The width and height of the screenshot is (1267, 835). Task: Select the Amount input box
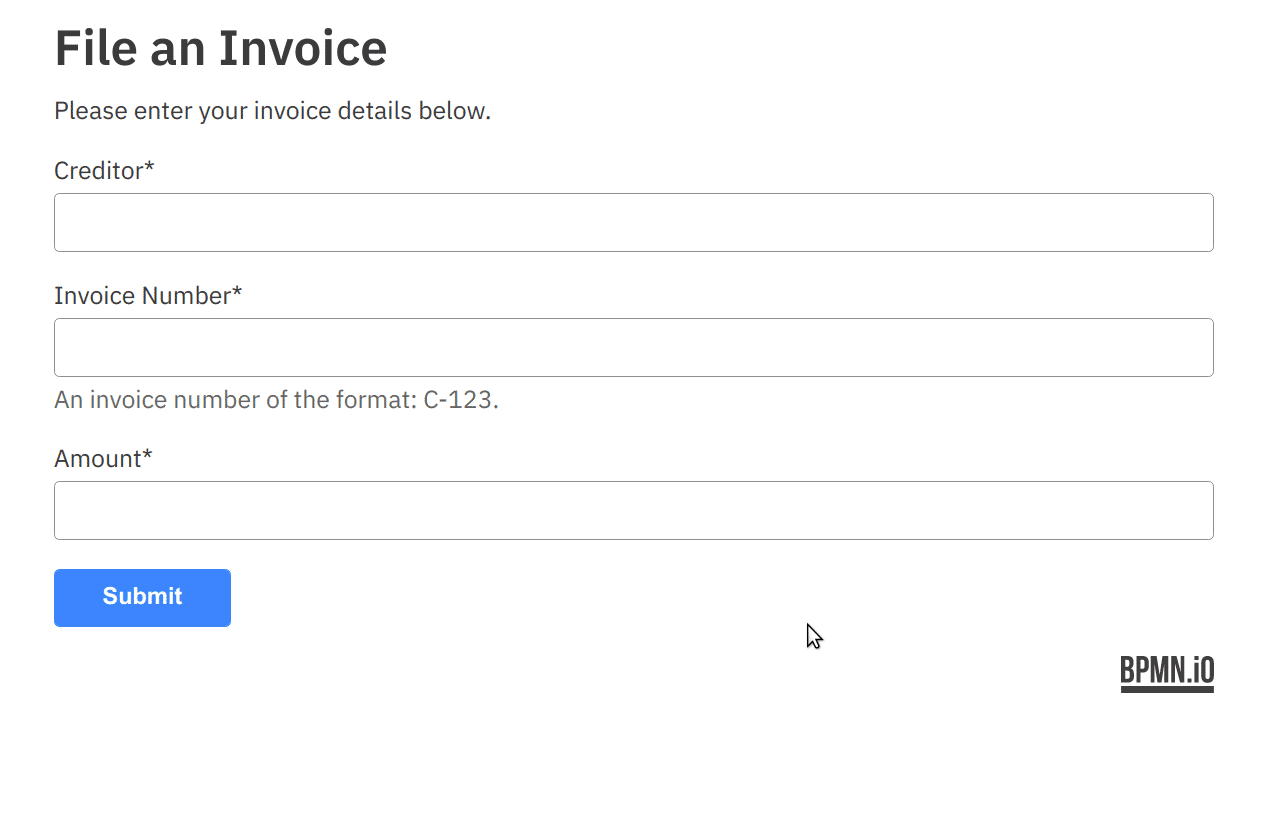633,510
